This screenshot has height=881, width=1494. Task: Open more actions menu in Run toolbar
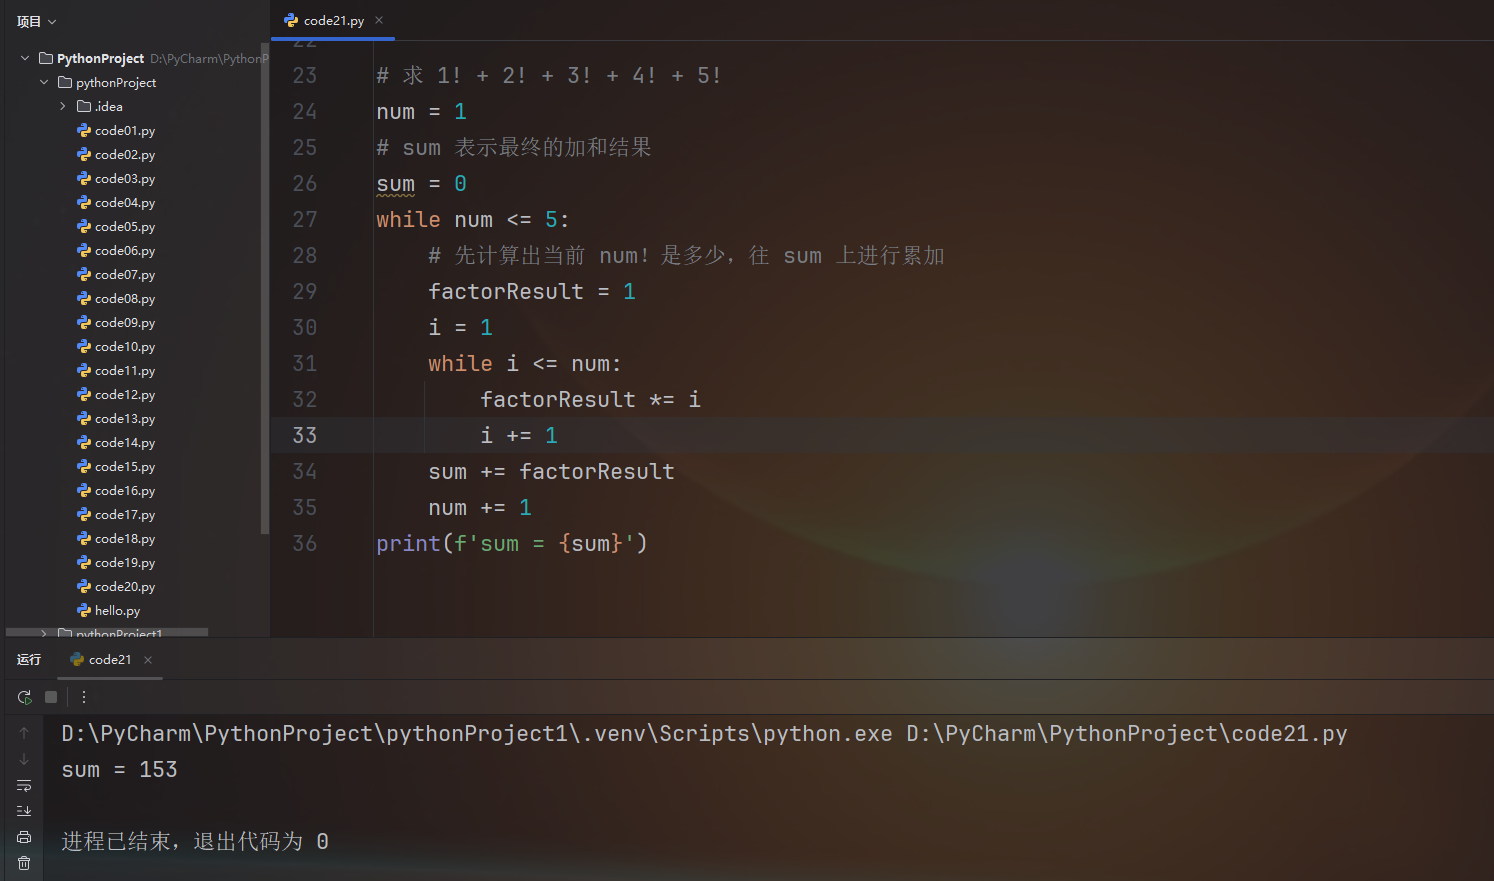pyautogui.click(x=84, y=697)
